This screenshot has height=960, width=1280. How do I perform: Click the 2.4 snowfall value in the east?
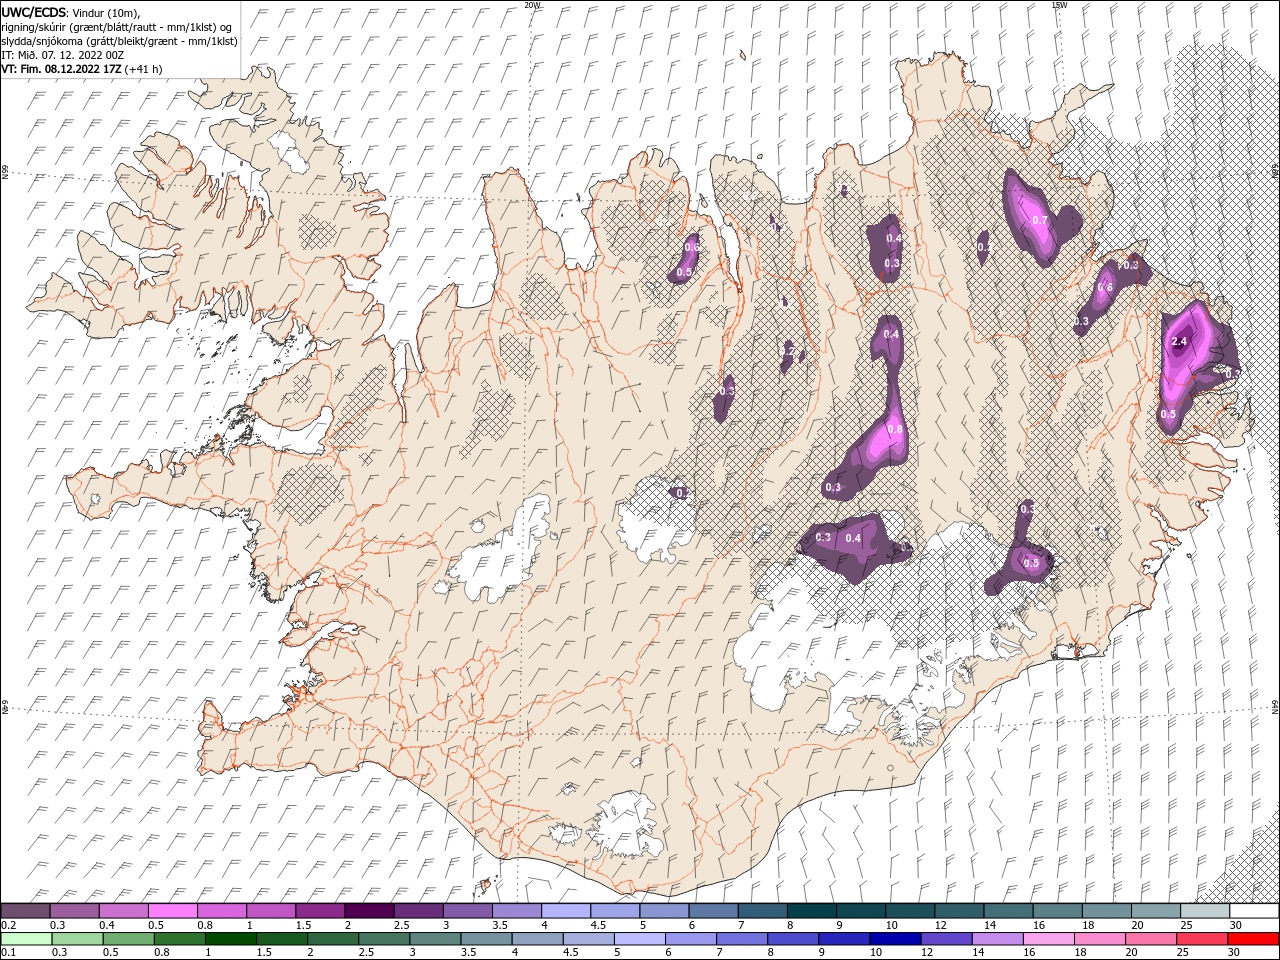(1179, 342)
